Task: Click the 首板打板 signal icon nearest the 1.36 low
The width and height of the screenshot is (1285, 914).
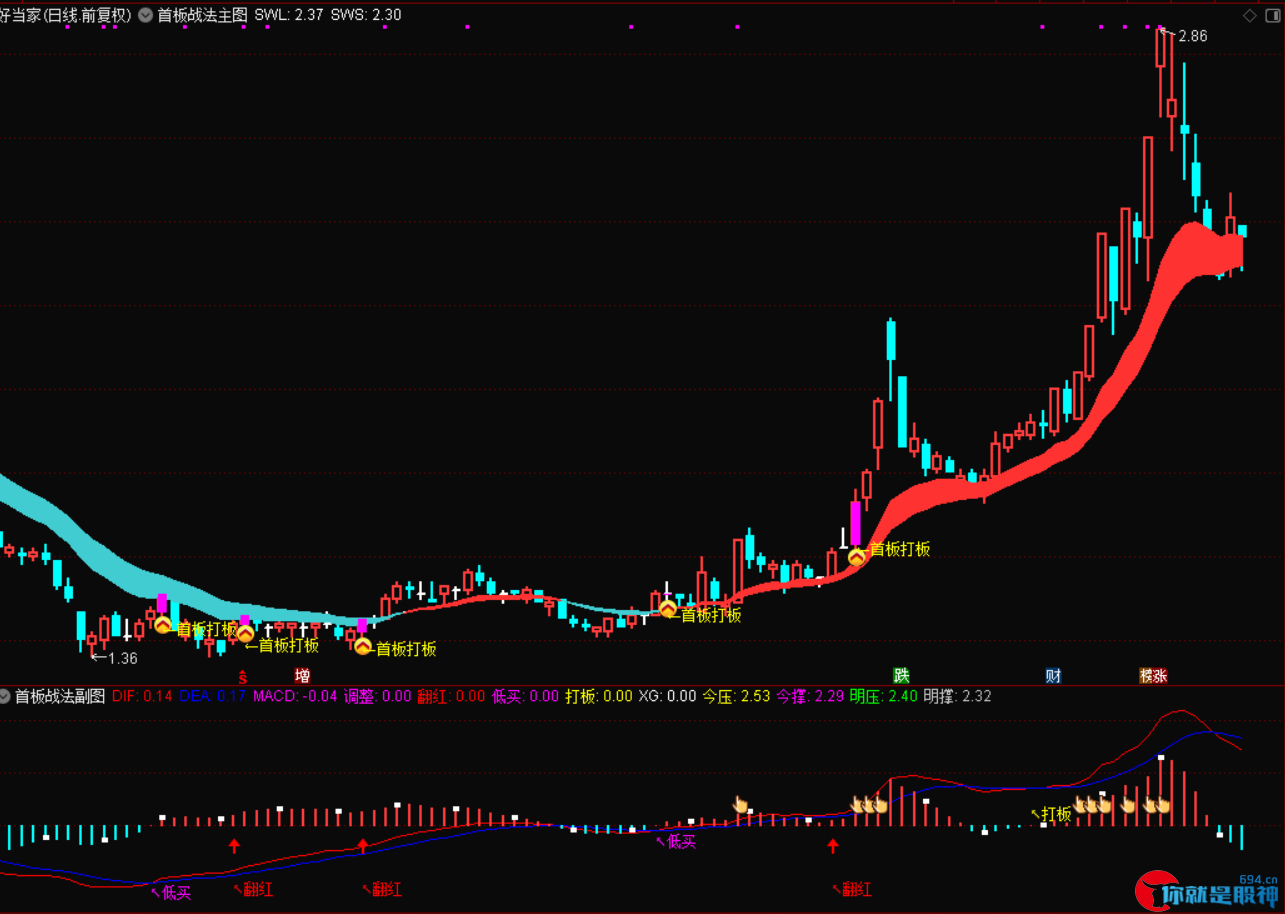Action: click(x=163, y=624)
